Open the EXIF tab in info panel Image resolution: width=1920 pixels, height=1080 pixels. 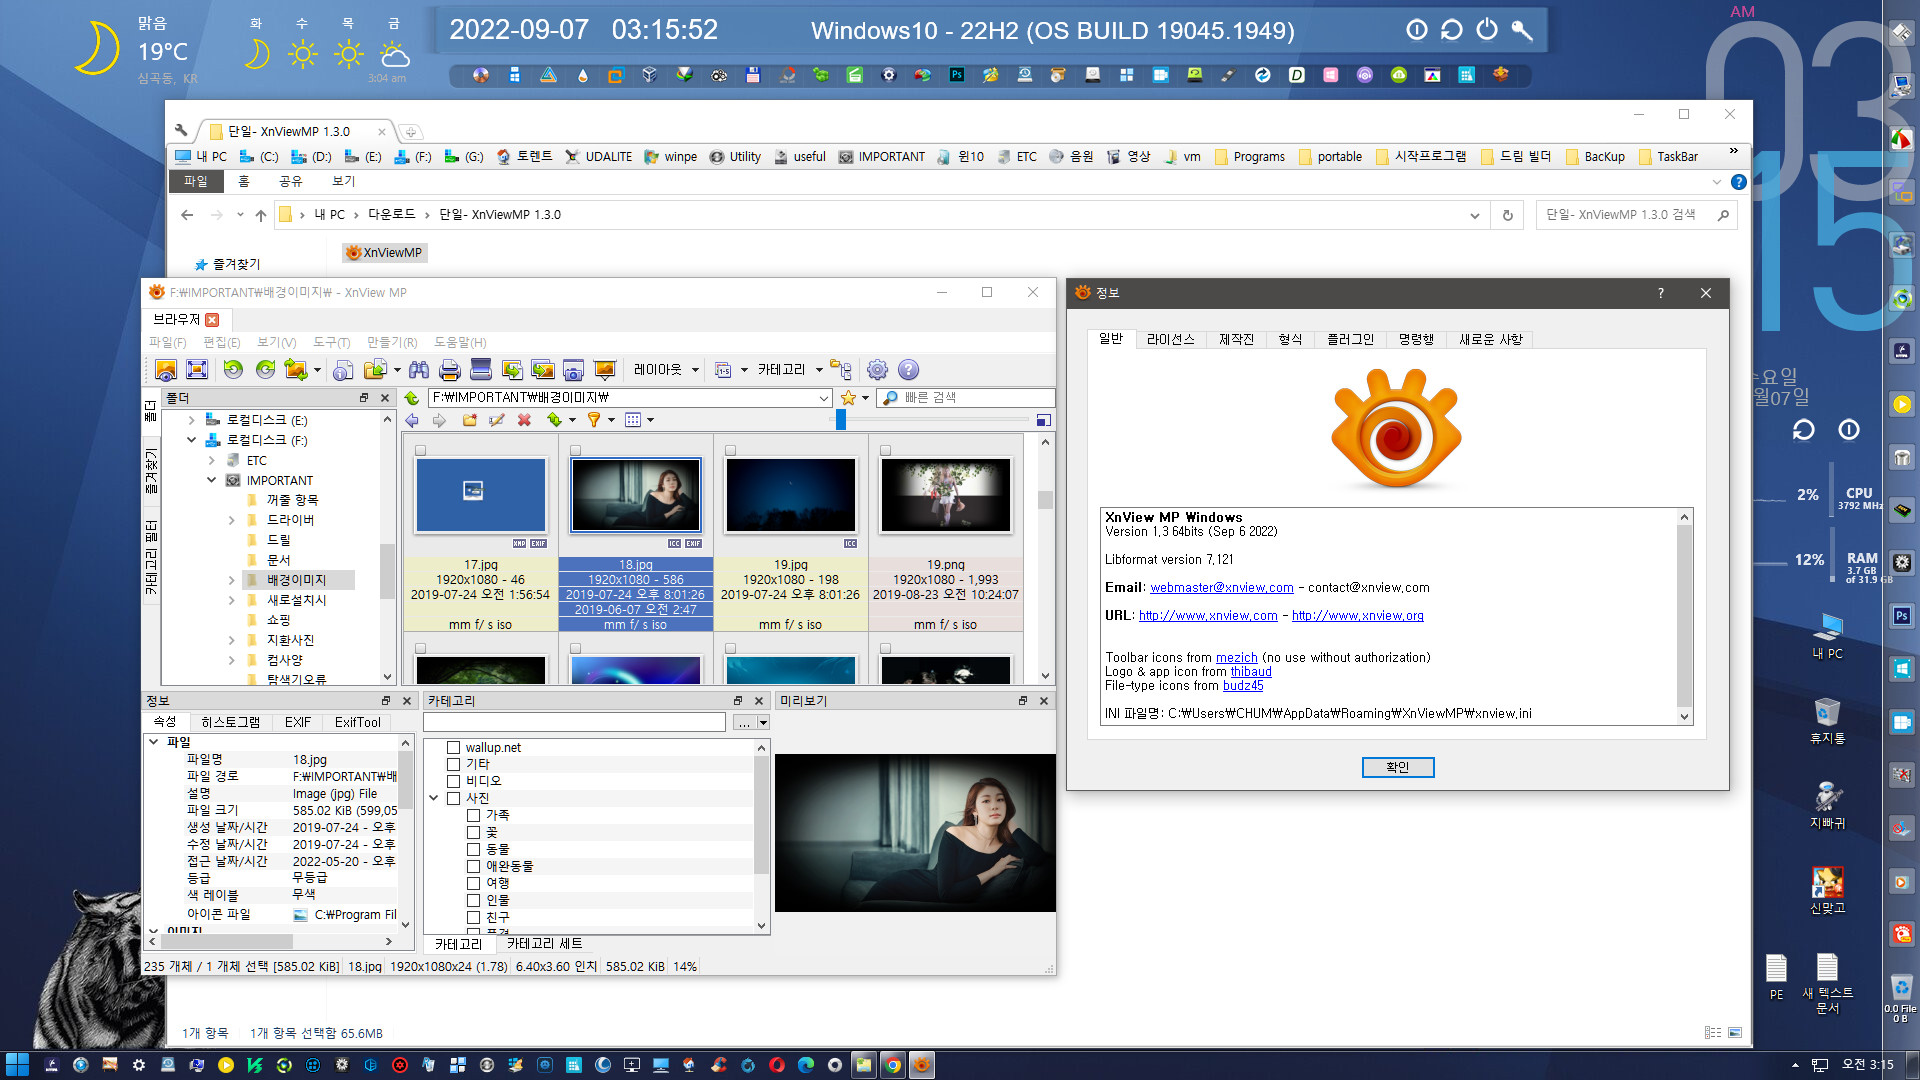click(x=298, y=722)
